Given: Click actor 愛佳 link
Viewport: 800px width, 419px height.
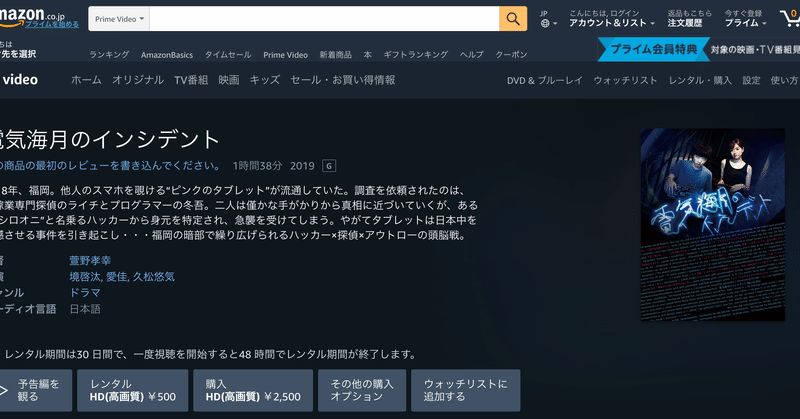Looking at the screenshot, I should 116,277.
